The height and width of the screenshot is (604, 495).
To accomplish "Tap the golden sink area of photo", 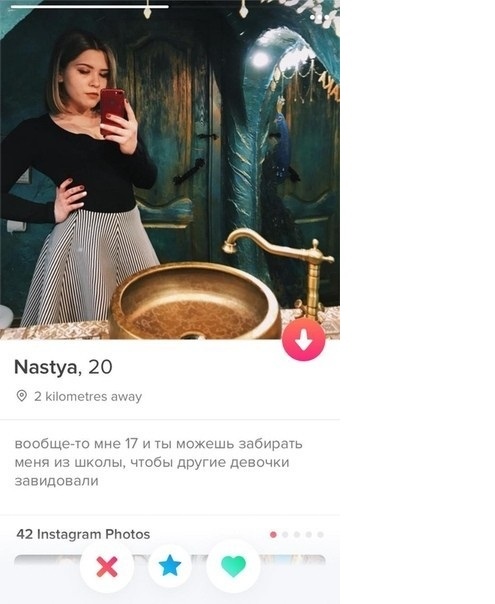I will click(195, 301).
